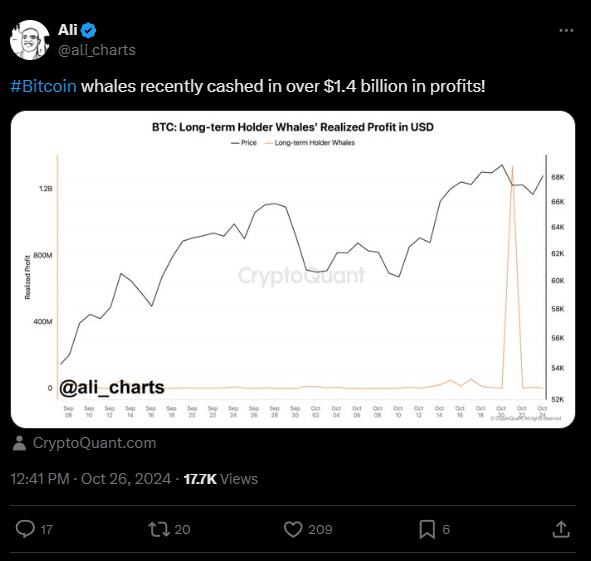Open the #Bitcoin hashtag link
Screen dimensions: 591x561
(43, 86)
